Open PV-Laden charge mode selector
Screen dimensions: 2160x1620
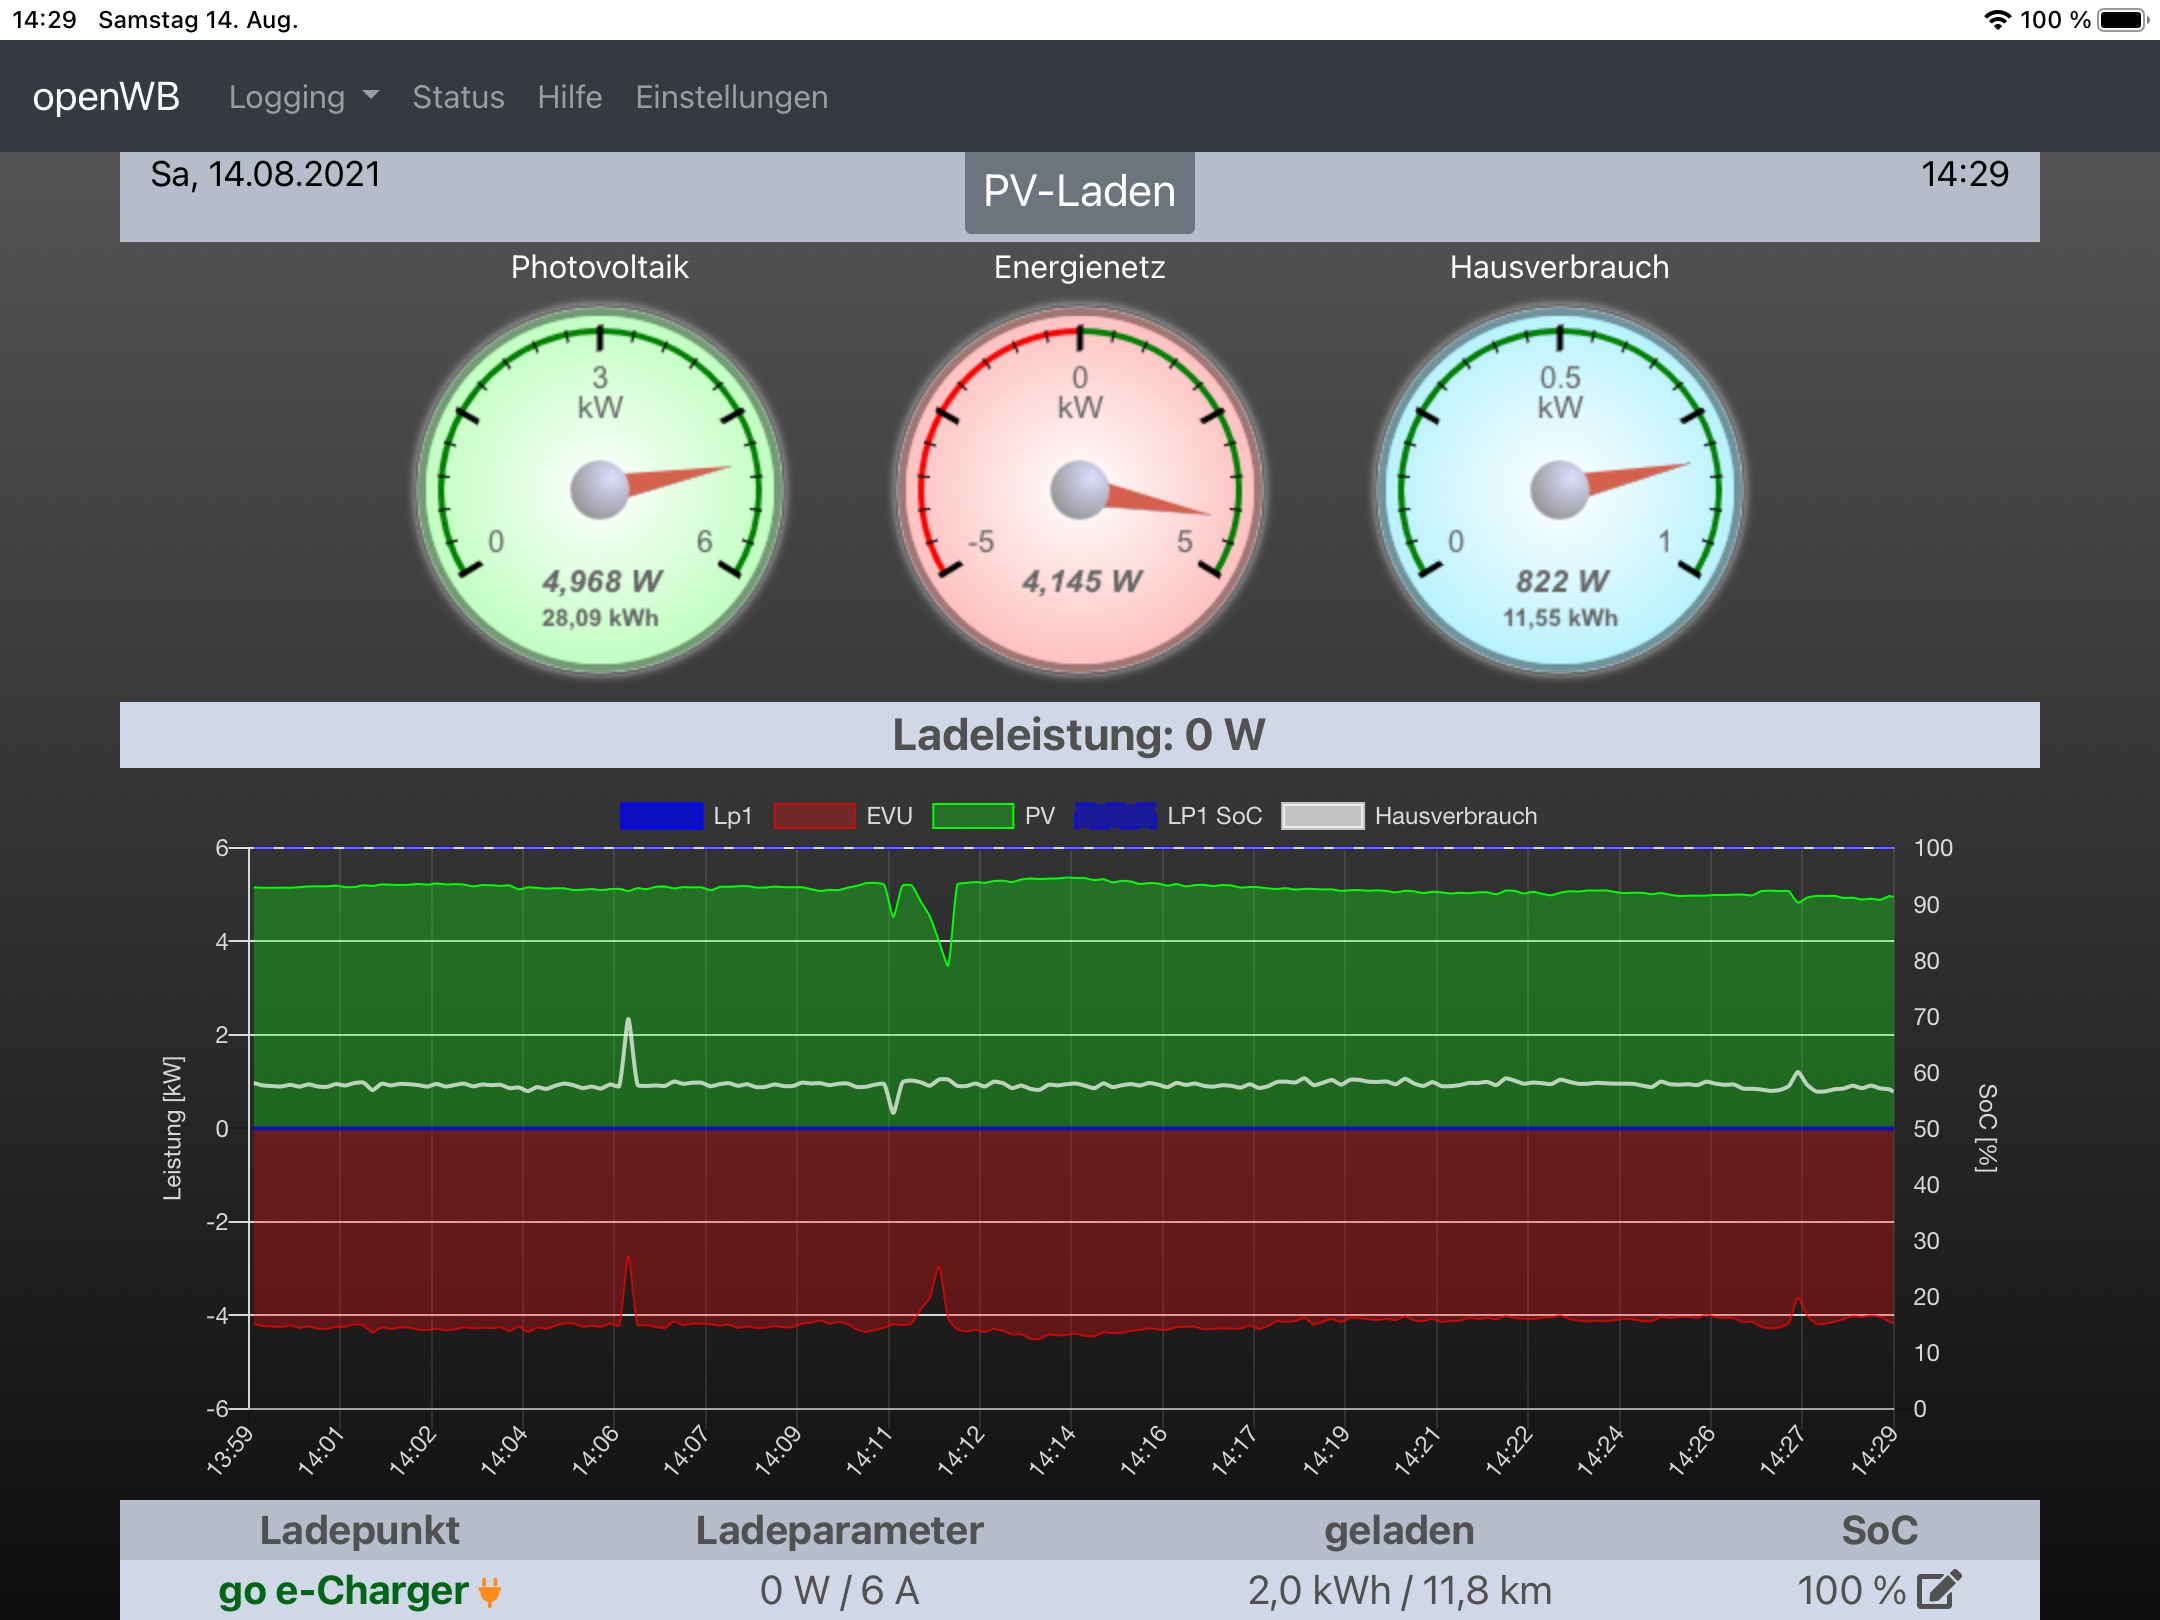point(1079,192)
